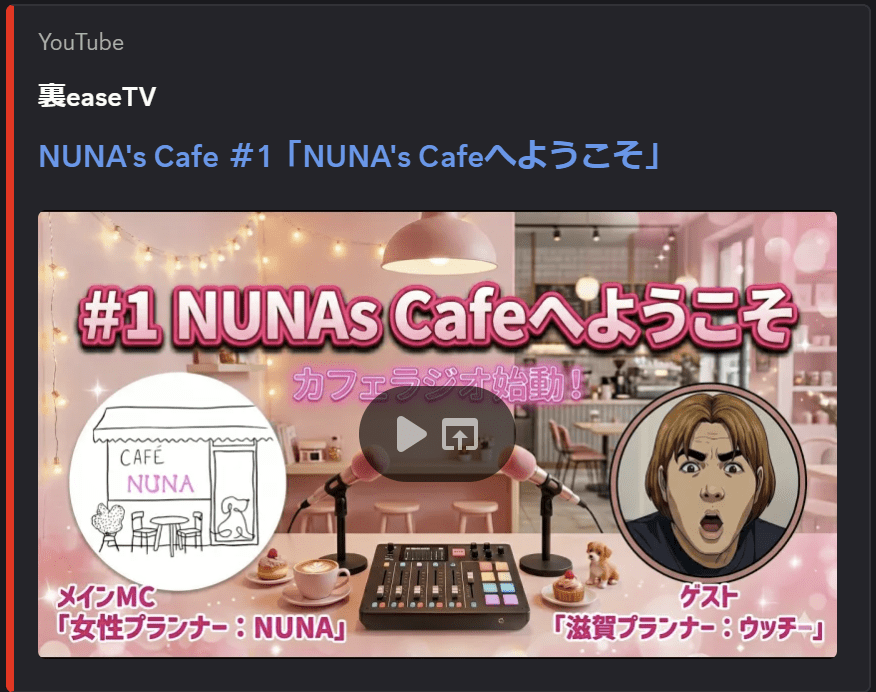Click the カフェラジオ始動！ neon text
The width and height of the screenshot is (876, 692).
coord(437,385)
